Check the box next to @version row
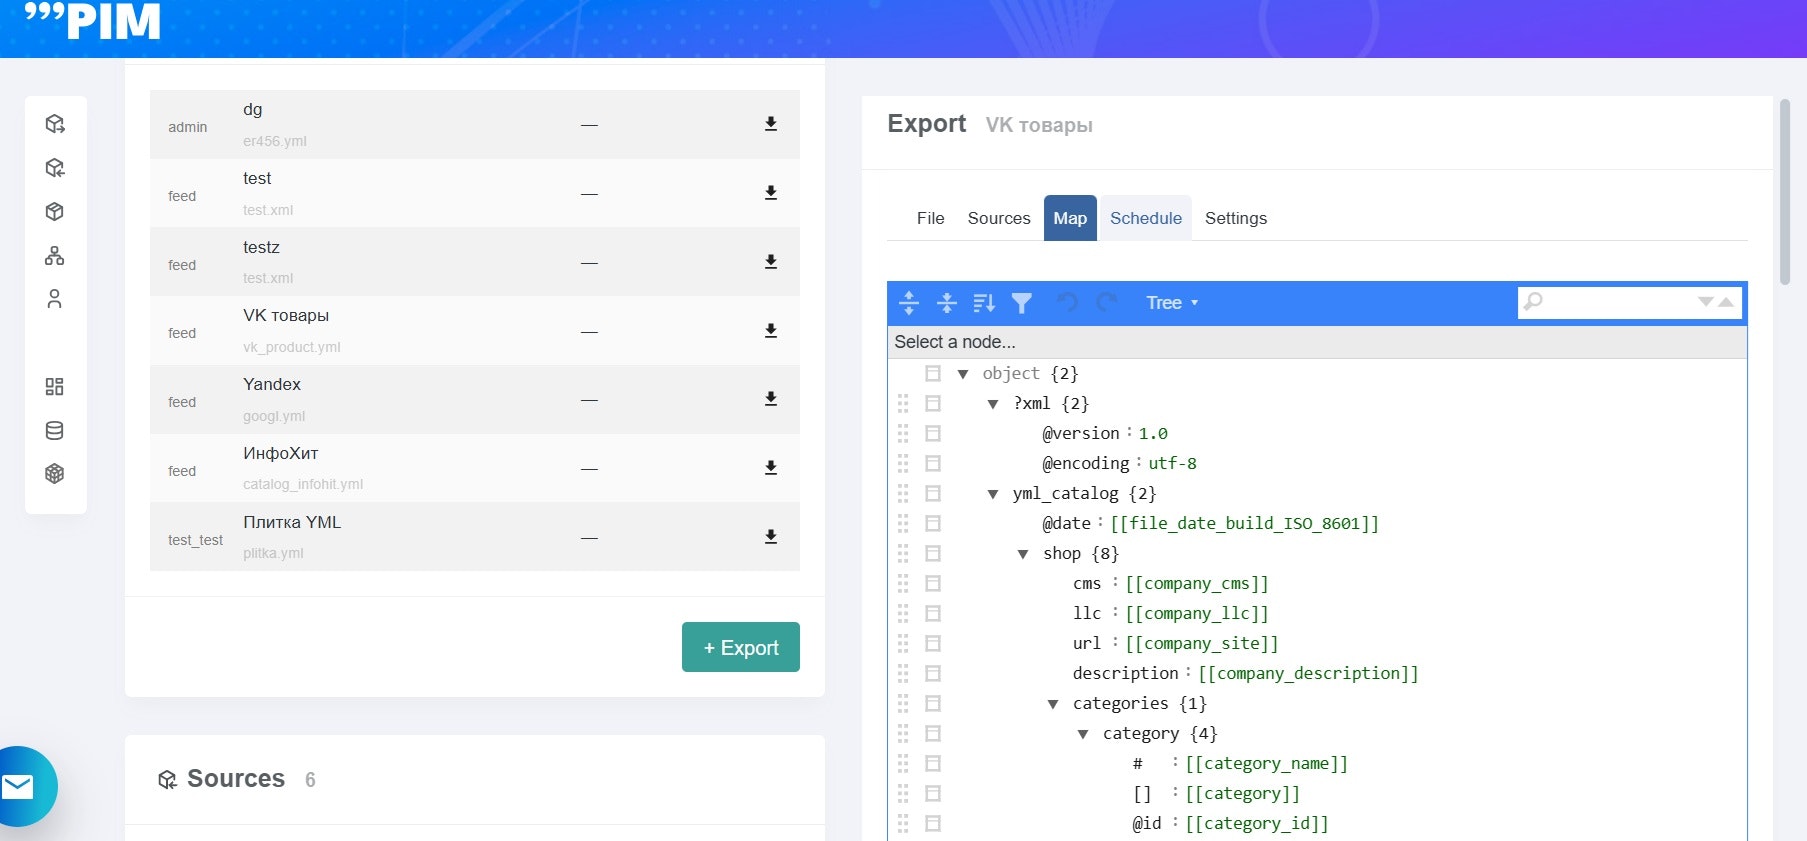This screenshot has height=841, width=1807. click(x=933, y=433)
